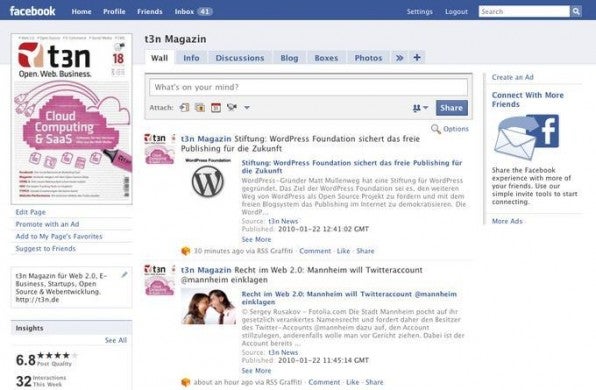The width and height of the screenshot is (596, 390).
Task: Like the WordPress Foundation post
Action: (x=343, y=251)
